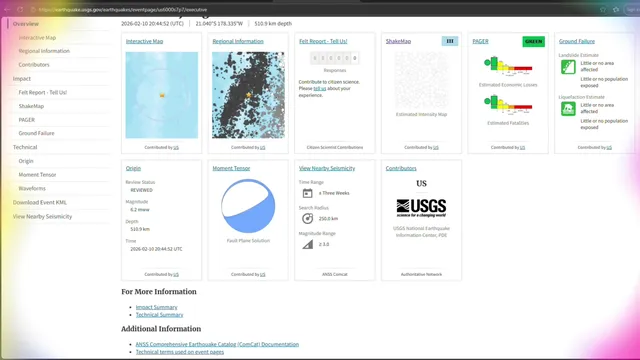Open the Contributors card title link
Viewport: 640px width, 360px height.
coord(401,168)
